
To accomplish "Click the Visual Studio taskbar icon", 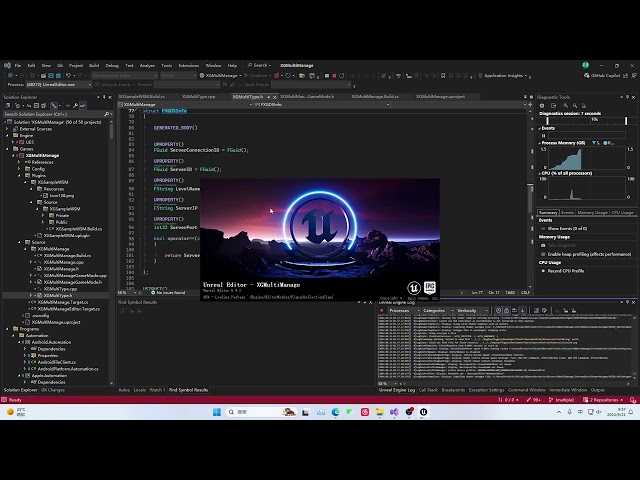I will 394,412.
